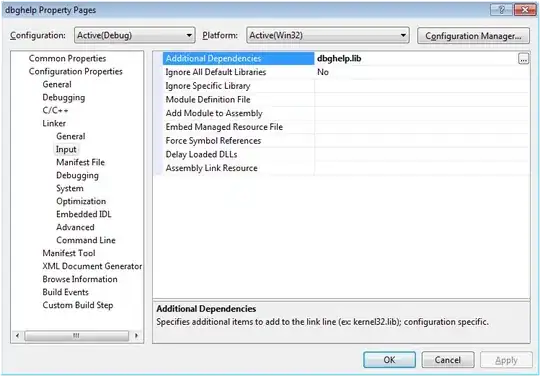540x376 pixels.
Task: Select General under Linker
Action: [71, 136]
